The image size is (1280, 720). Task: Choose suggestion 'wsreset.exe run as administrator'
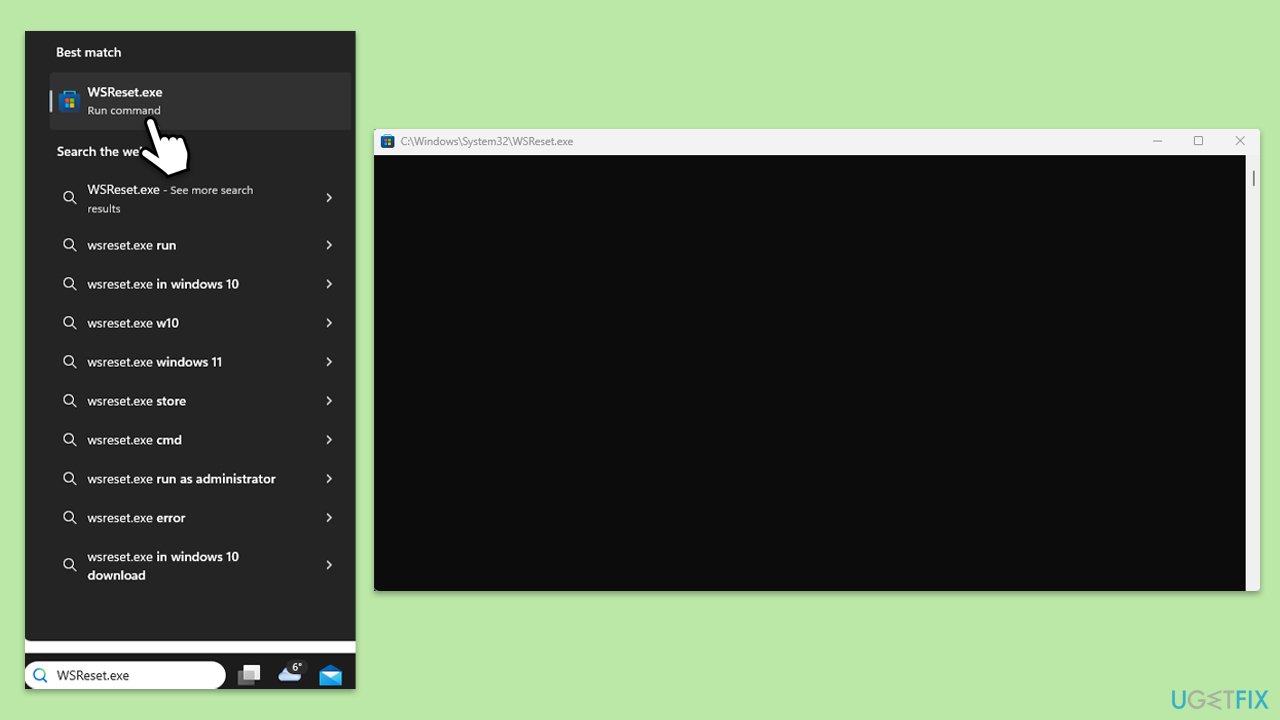pos(200,479)
